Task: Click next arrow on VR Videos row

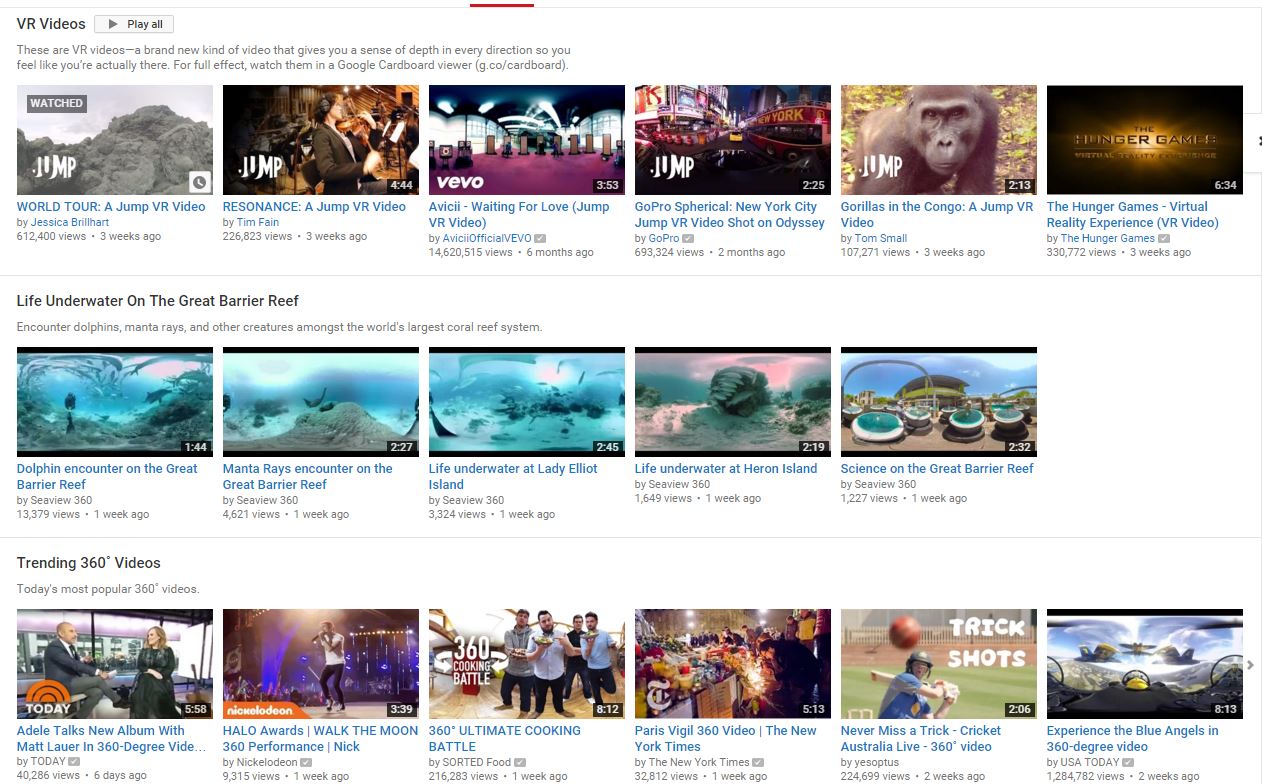Action: [x=1257, y=141]
